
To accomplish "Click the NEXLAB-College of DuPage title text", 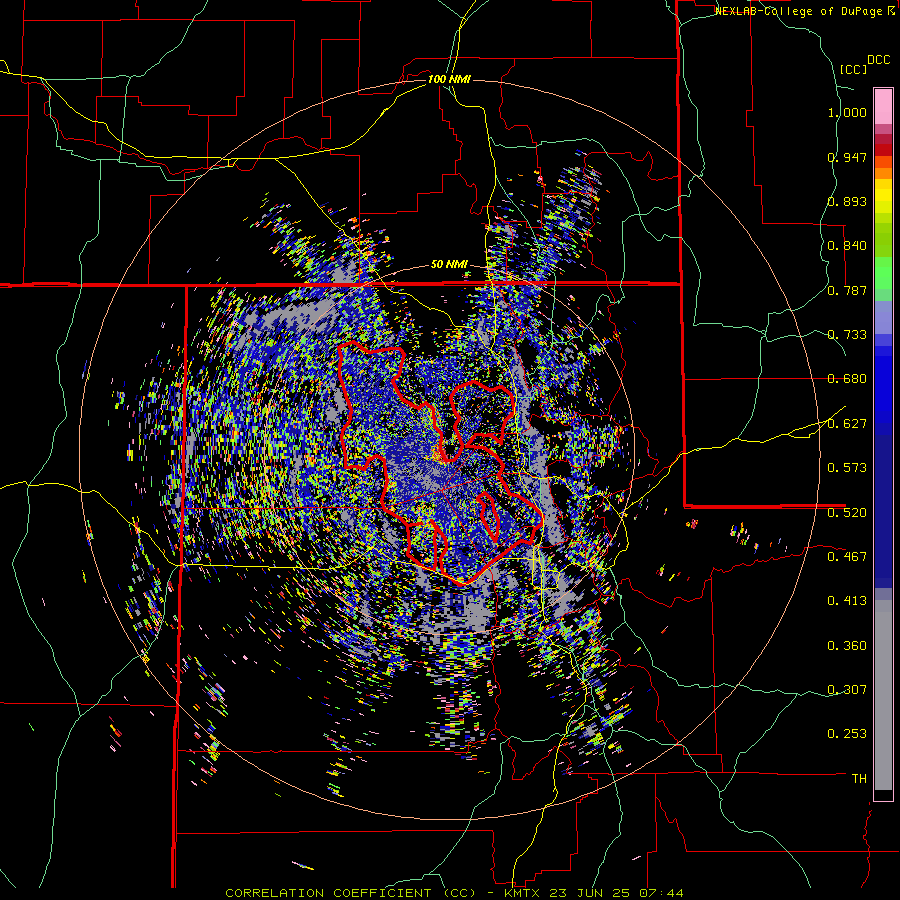I will (x=800, y=11).
